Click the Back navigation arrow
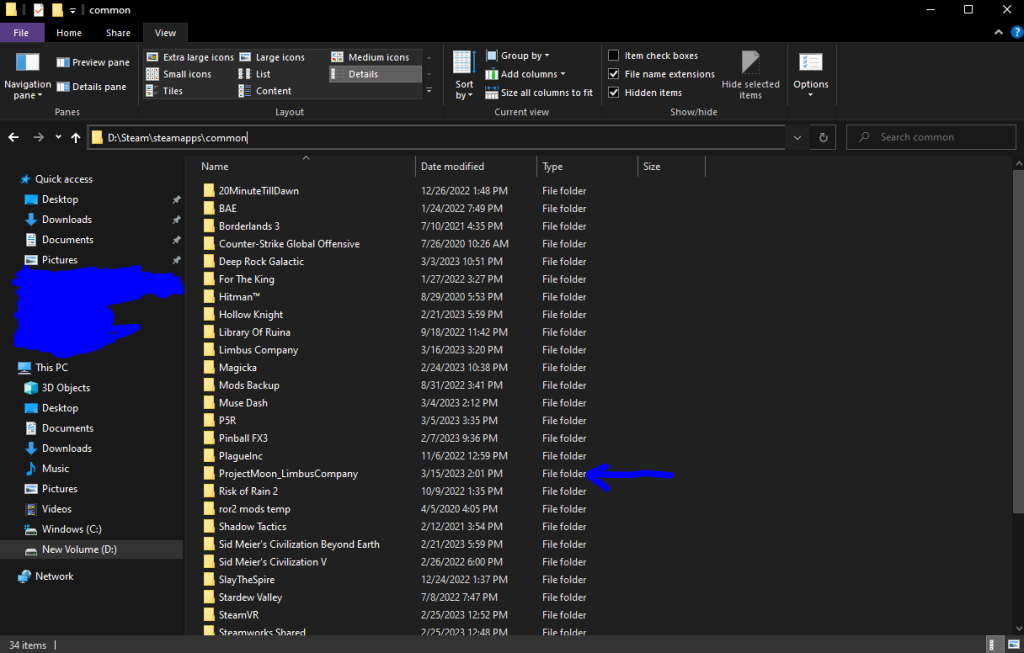 click(13, 137)
